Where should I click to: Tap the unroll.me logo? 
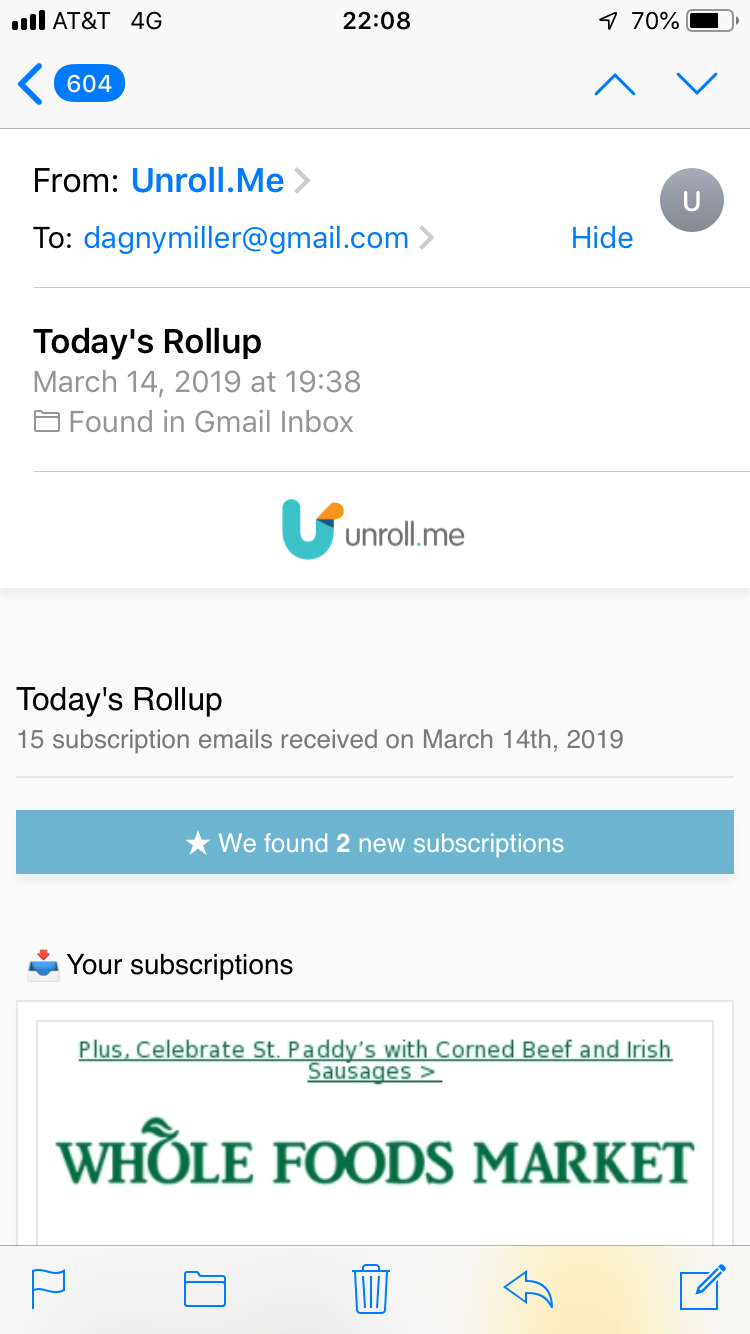374,530
